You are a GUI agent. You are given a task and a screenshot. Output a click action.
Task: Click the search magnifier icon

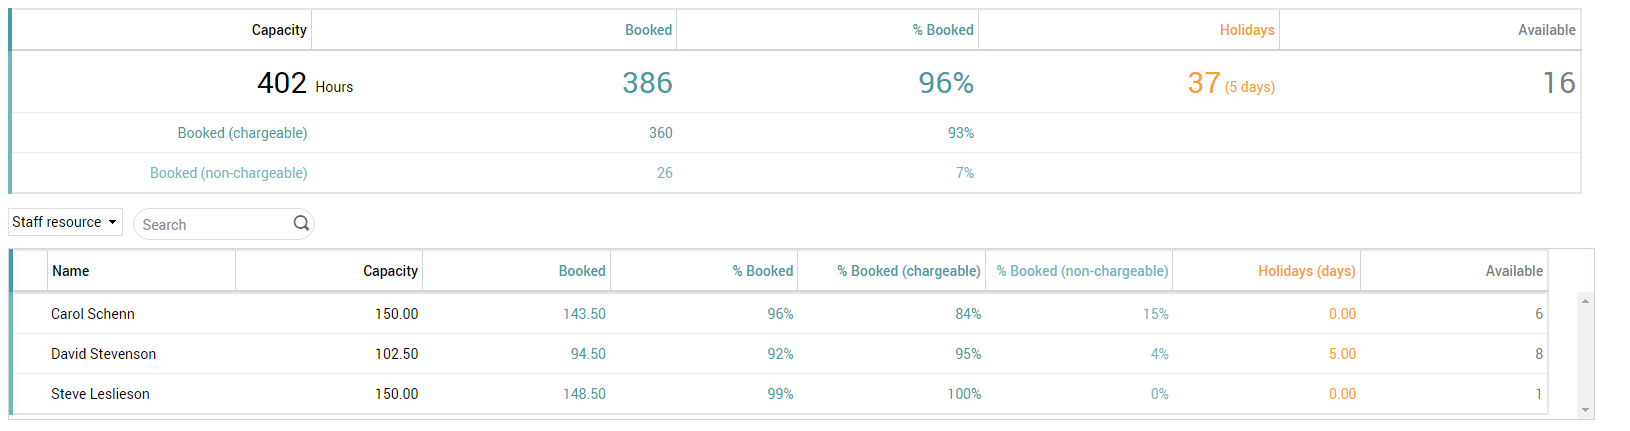point(301,223)
